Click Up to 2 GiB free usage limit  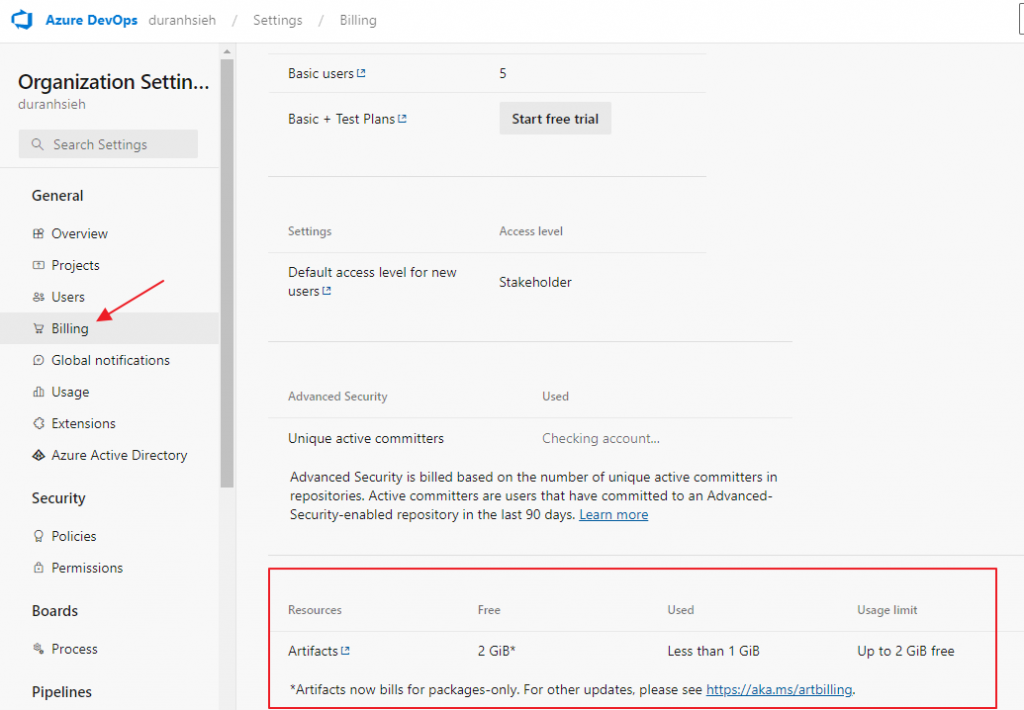tap(906, 651)
